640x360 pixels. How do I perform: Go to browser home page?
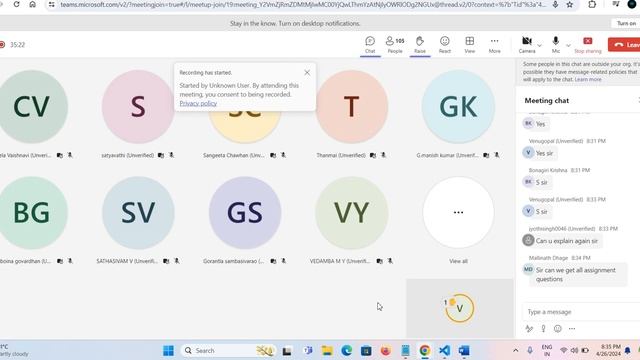pos(32,4)
